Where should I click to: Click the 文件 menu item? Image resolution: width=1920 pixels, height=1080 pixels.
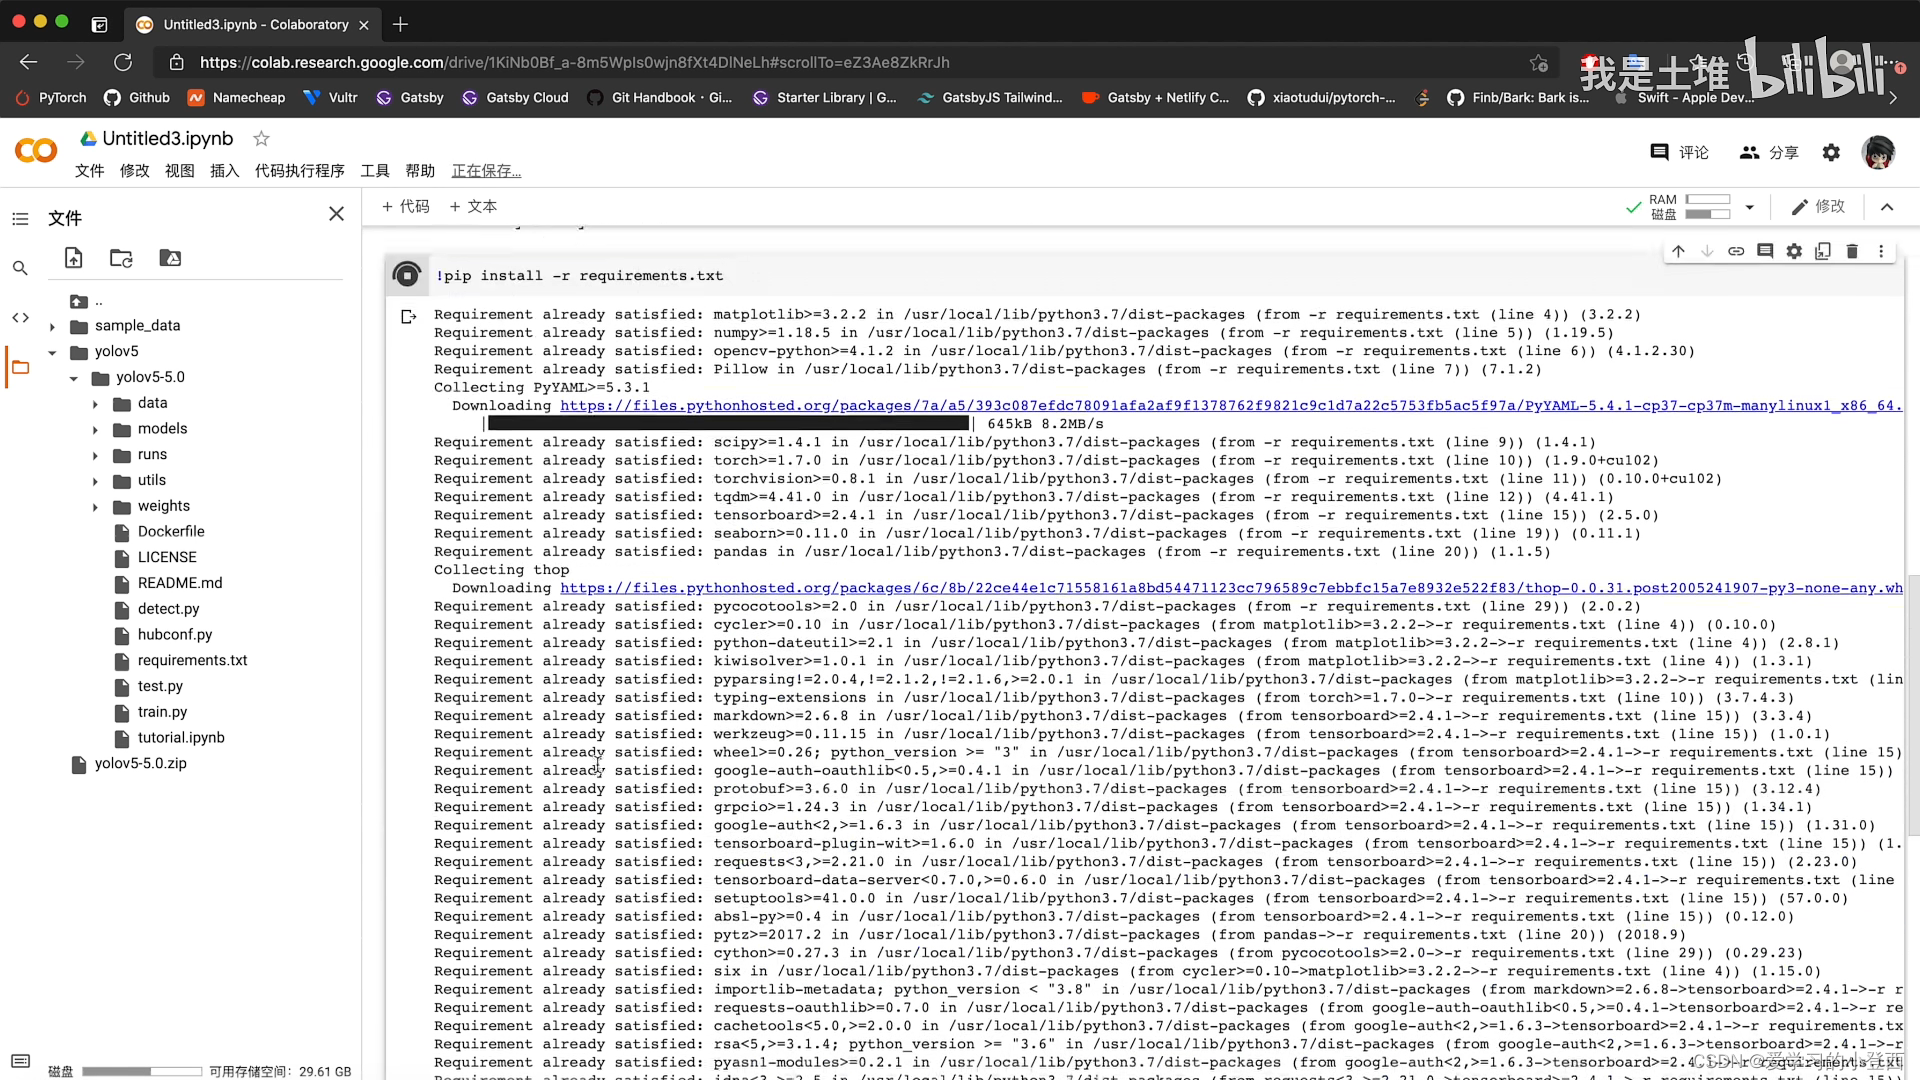88,170
